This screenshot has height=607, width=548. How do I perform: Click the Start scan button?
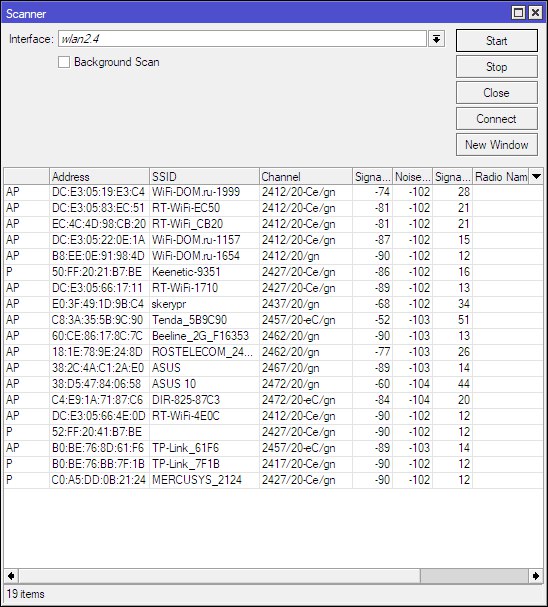(x=497, y=41)
